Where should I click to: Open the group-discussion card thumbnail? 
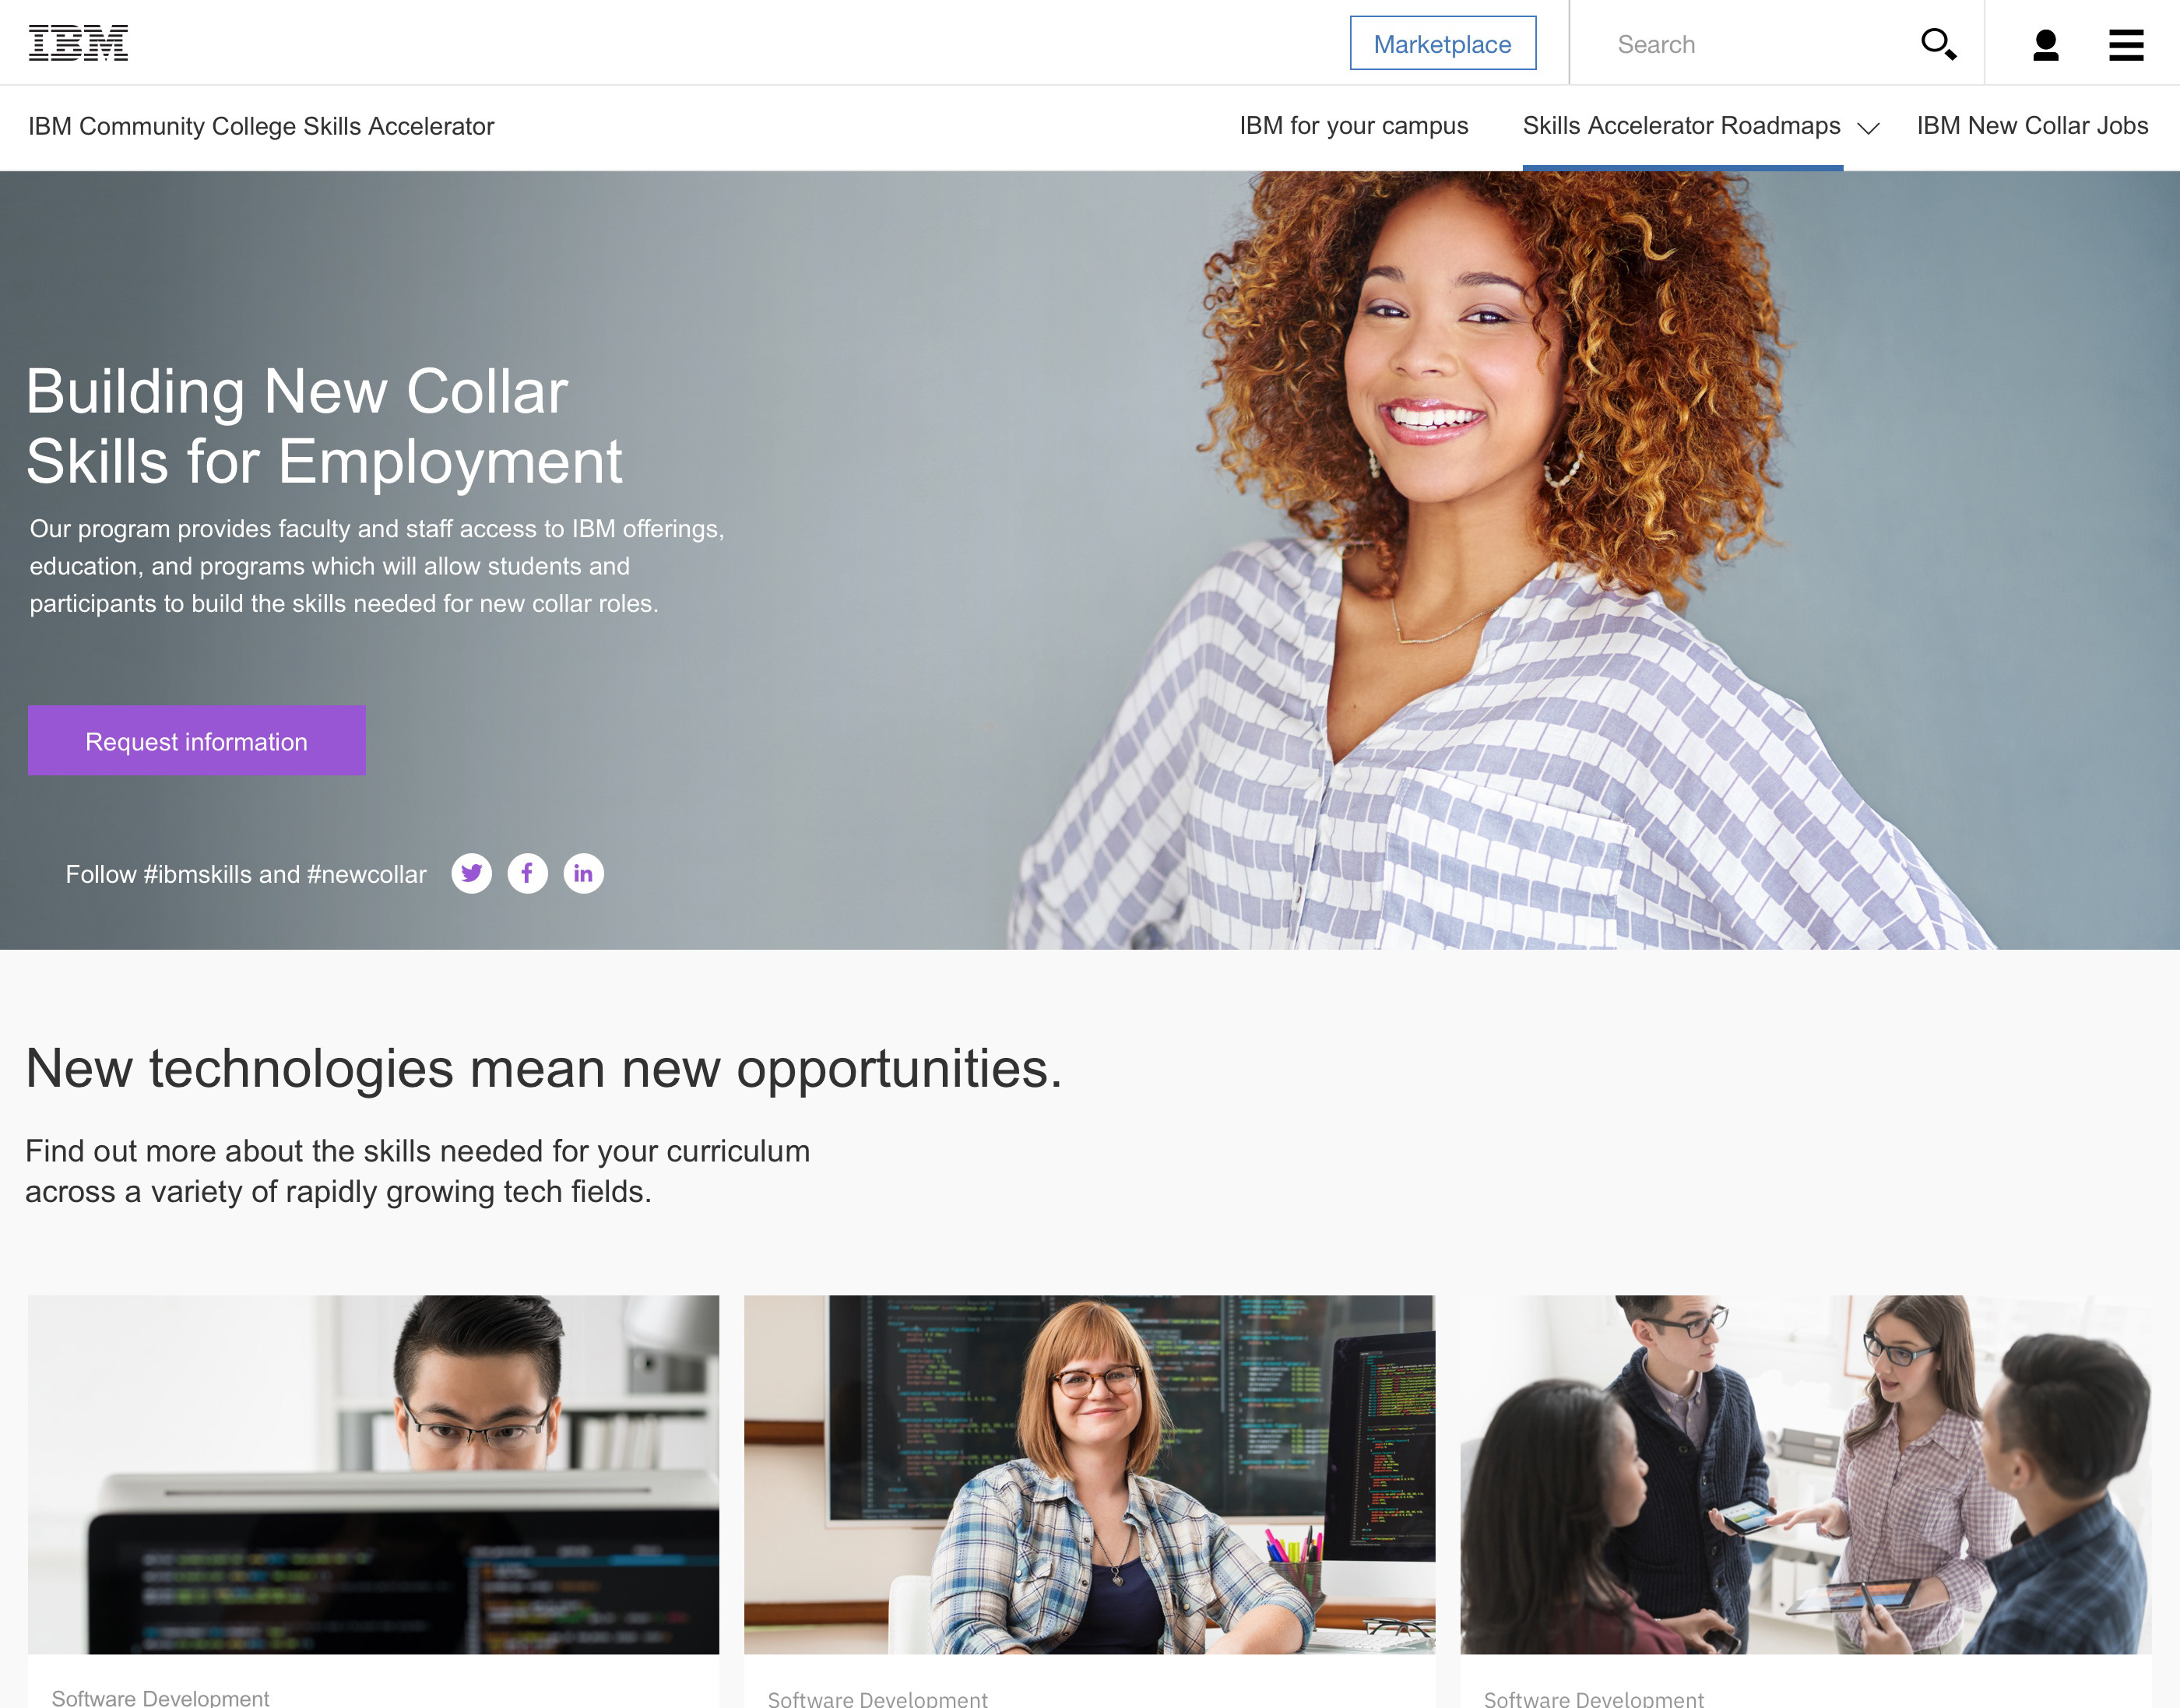(1805, 1474)
